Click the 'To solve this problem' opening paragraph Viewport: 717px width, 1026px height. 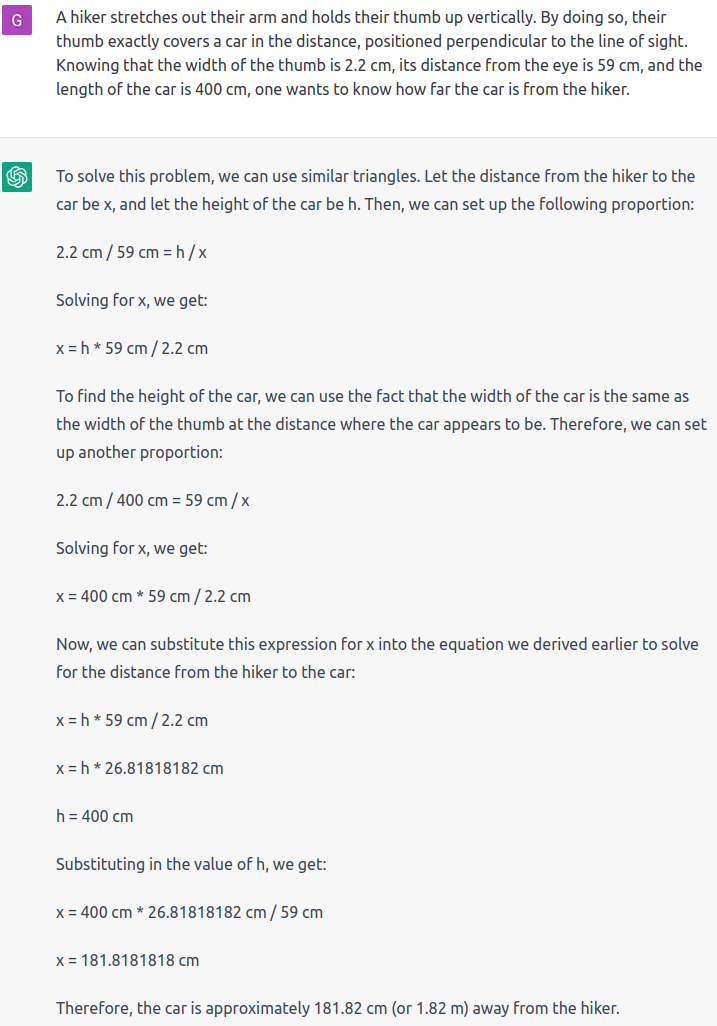click(376, 190)
